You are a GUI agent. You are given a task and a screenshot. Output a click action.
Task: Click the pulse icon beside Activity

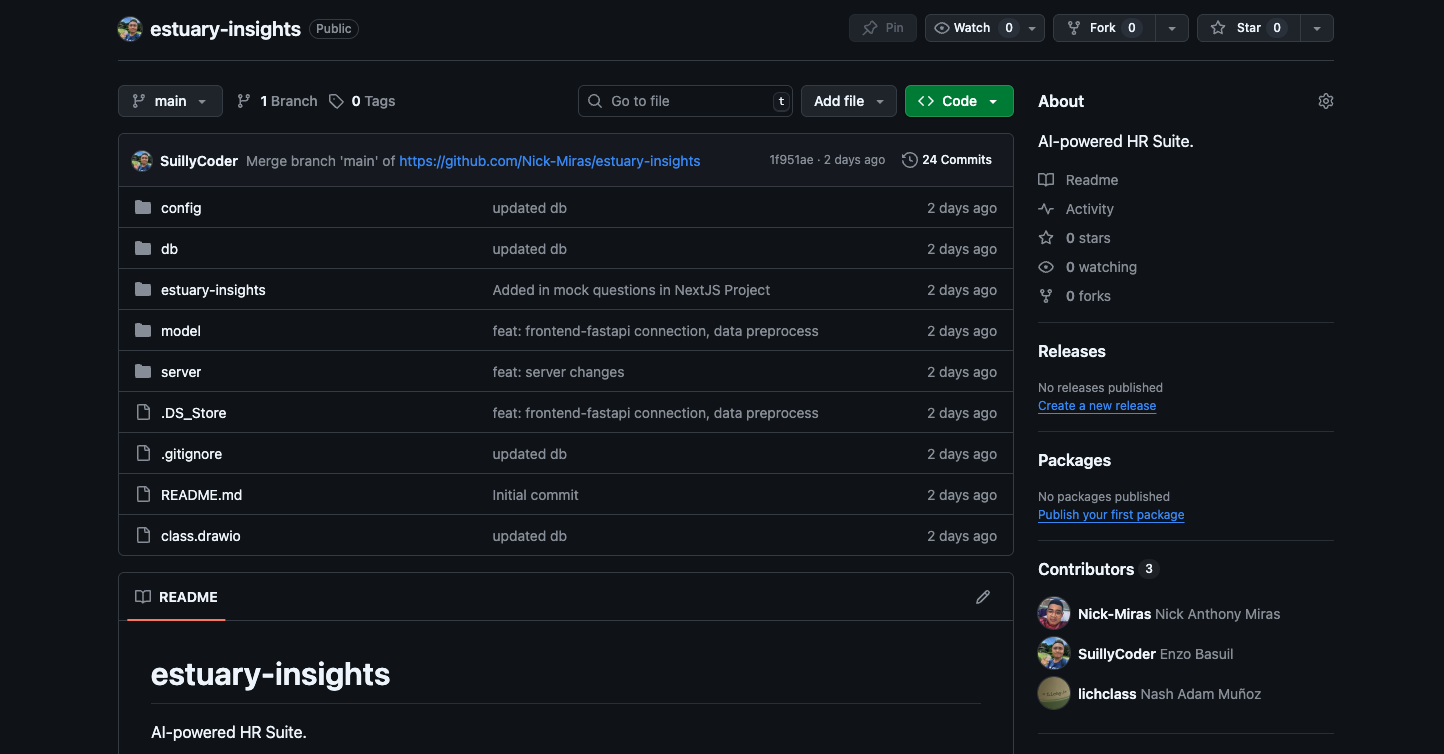pos(1046,209)
